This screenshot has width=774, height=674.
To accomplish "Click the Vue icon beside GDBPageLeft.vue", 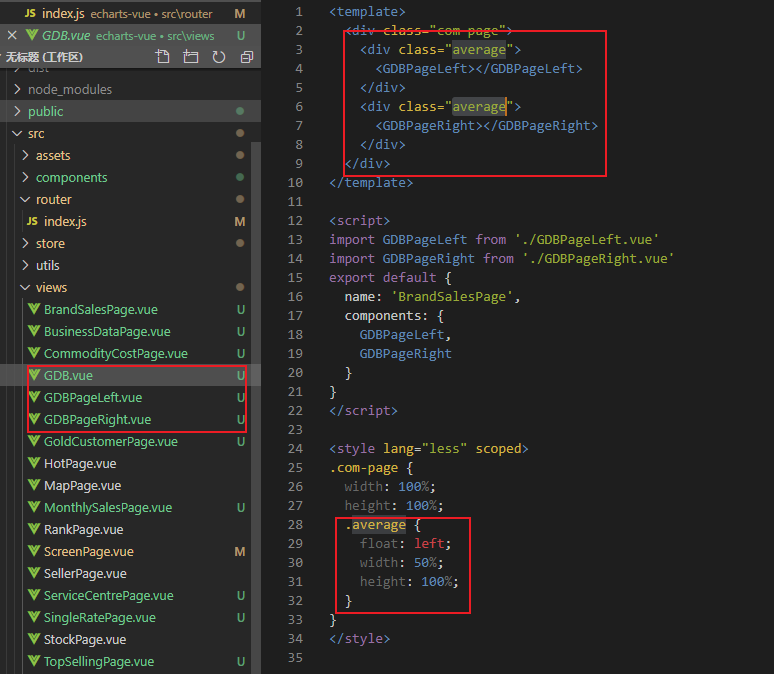I will tap(34, 397).
